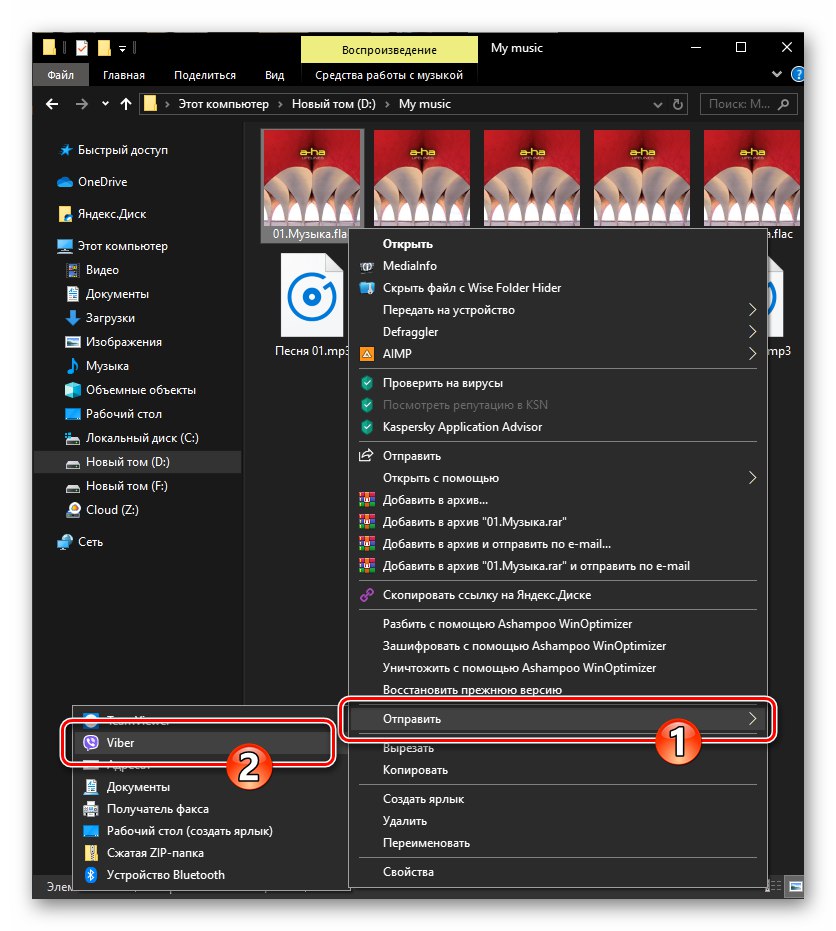Expand Открыть с помощью submenu arrow
The width and height of the screenshot is (836, 931).
click(752, 478)
